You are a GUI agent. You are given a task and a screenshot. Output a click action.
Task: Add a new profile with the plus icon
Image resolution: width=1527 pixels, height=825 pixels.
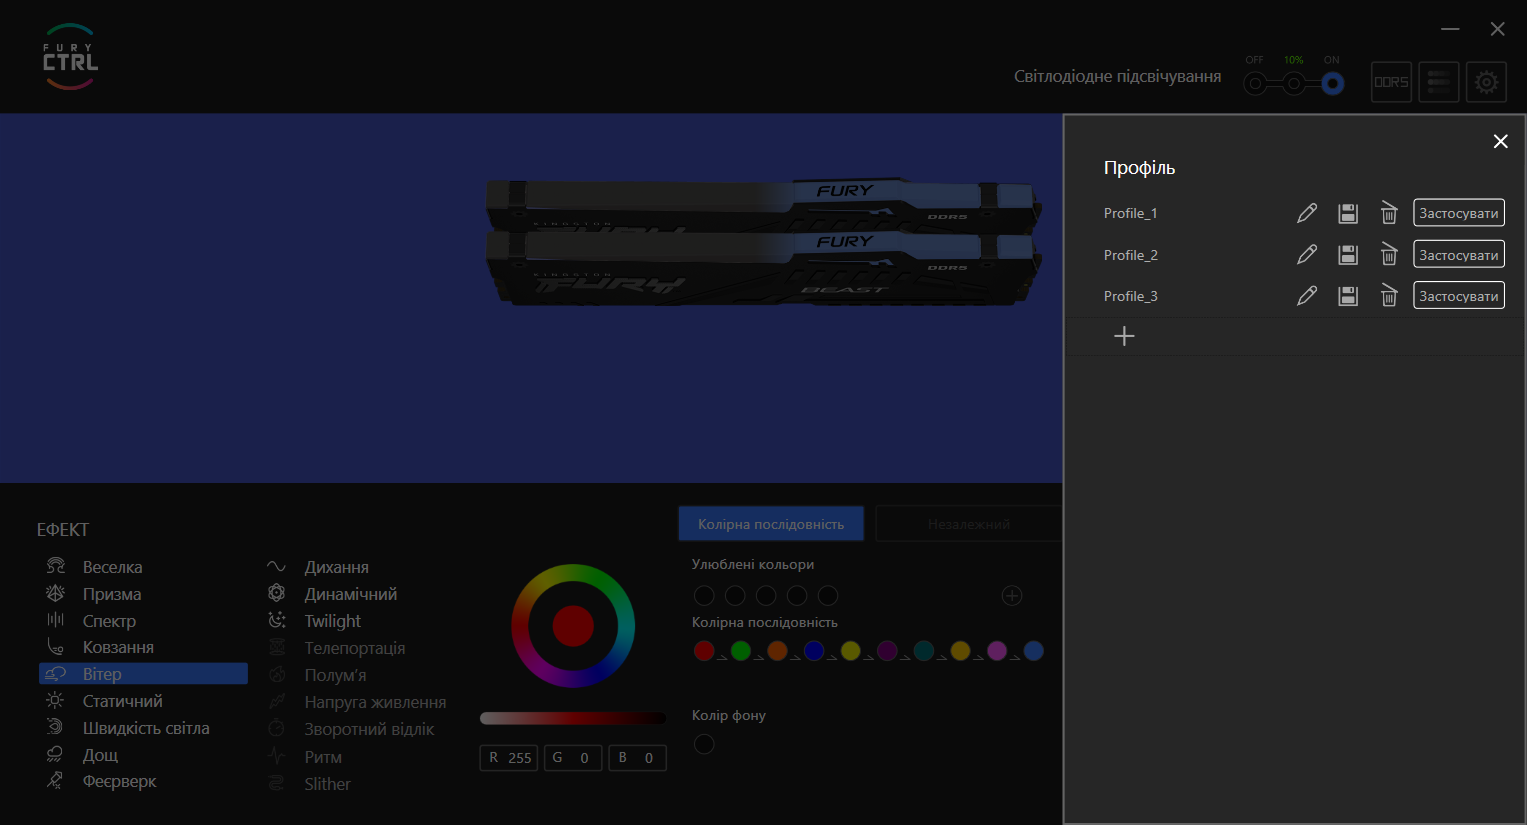(x=1124, y=336)
